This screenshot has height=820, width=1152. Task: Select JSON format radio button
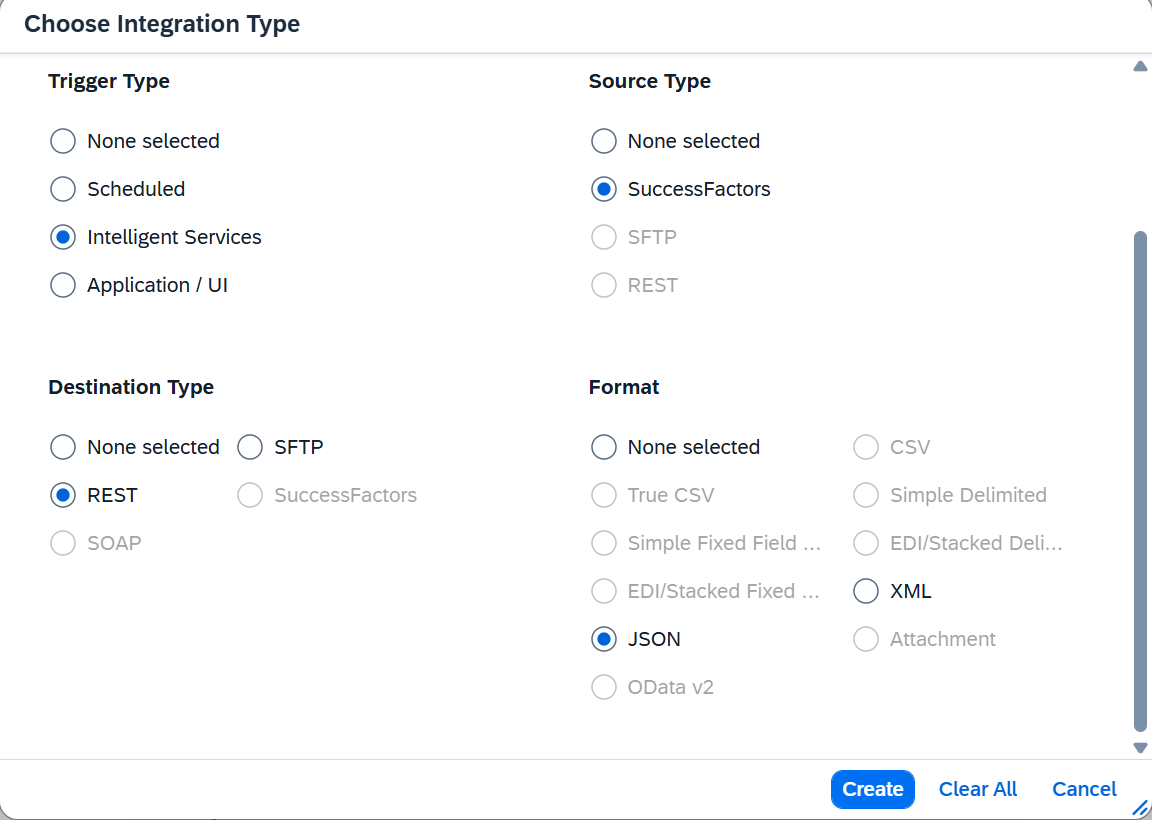(604, 639)
